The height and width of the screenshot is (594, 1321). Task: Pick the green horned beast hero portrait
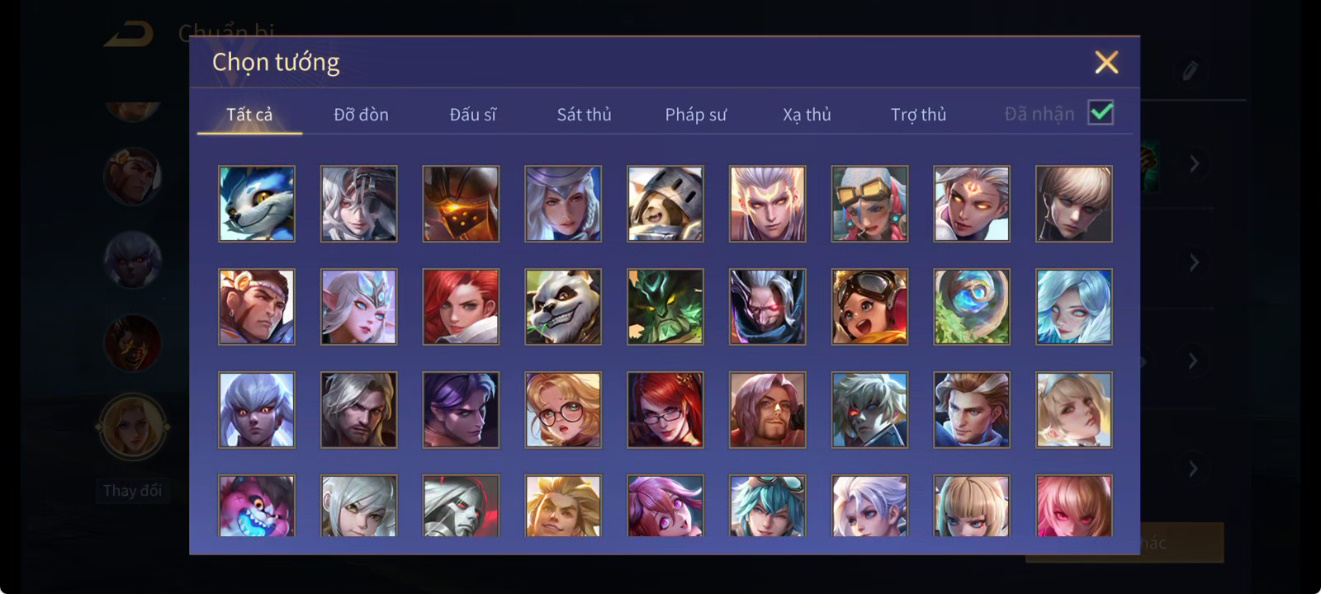[x=665, y=307]
